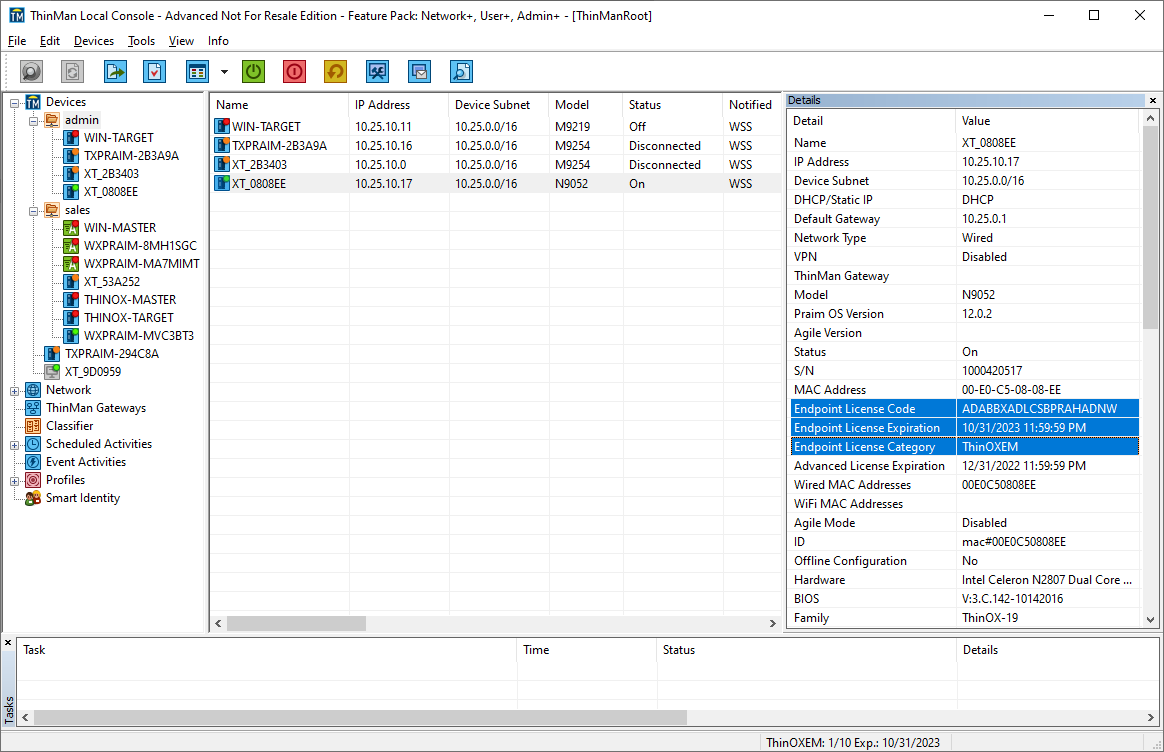Image resolution: width=1164 pixels, height=752 pixels.
Task: Click the Details panel scroll-down arrow
Action: (1150, 620)
